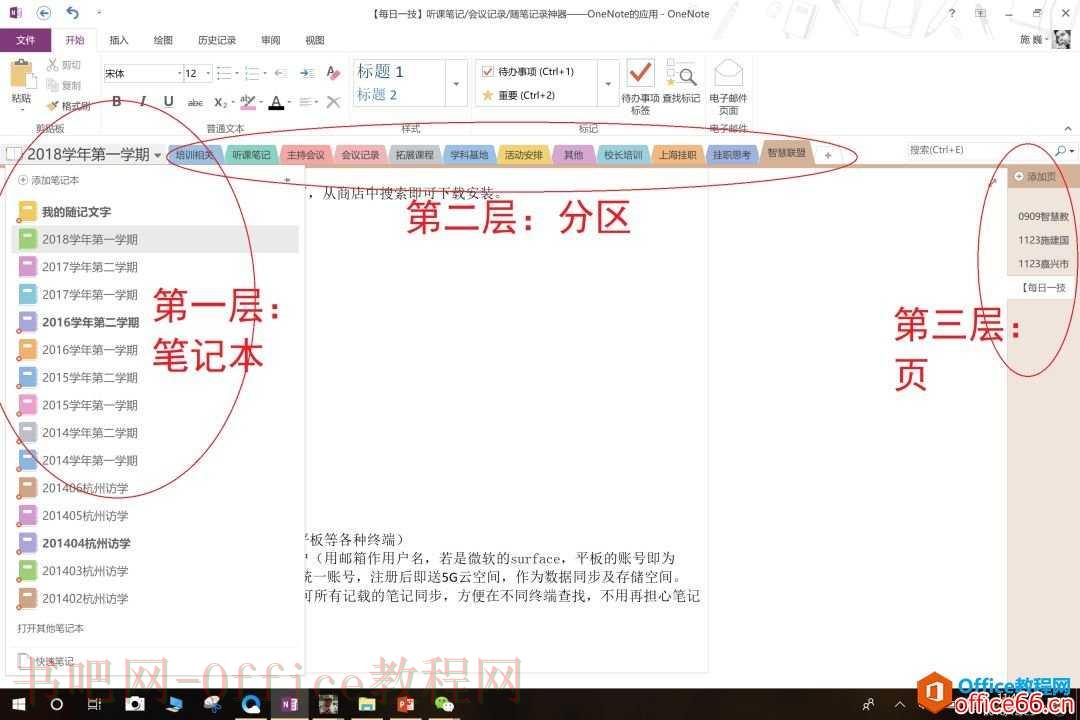Click the delete X icon
This screenshot has width=1080, height=720.
(333, 103)
